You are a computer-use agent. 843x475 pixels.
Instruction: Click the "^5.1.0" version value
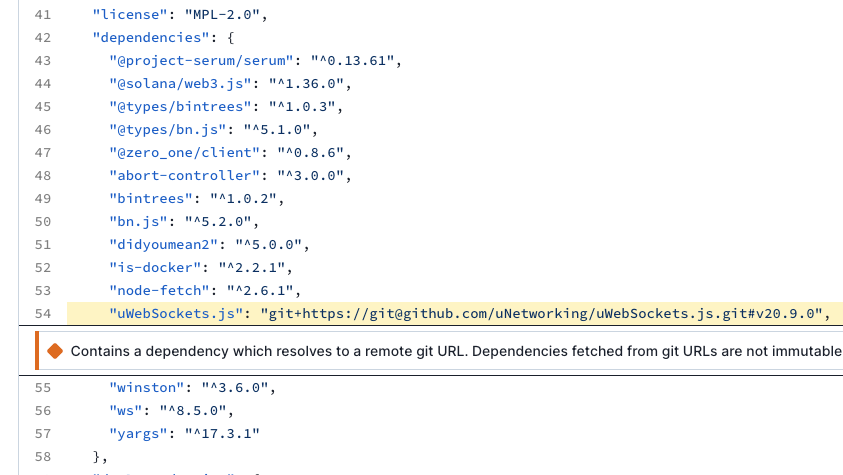[277, 130]
